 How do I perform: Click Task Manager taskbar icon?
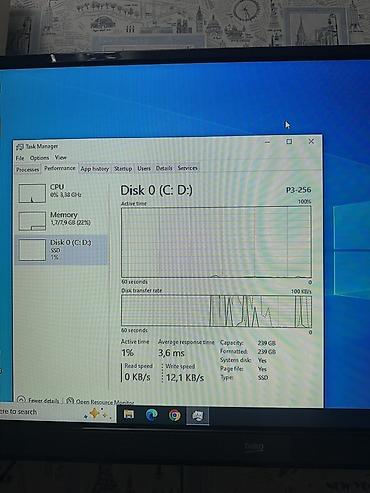pyautogui.click(x=198, y=416)
